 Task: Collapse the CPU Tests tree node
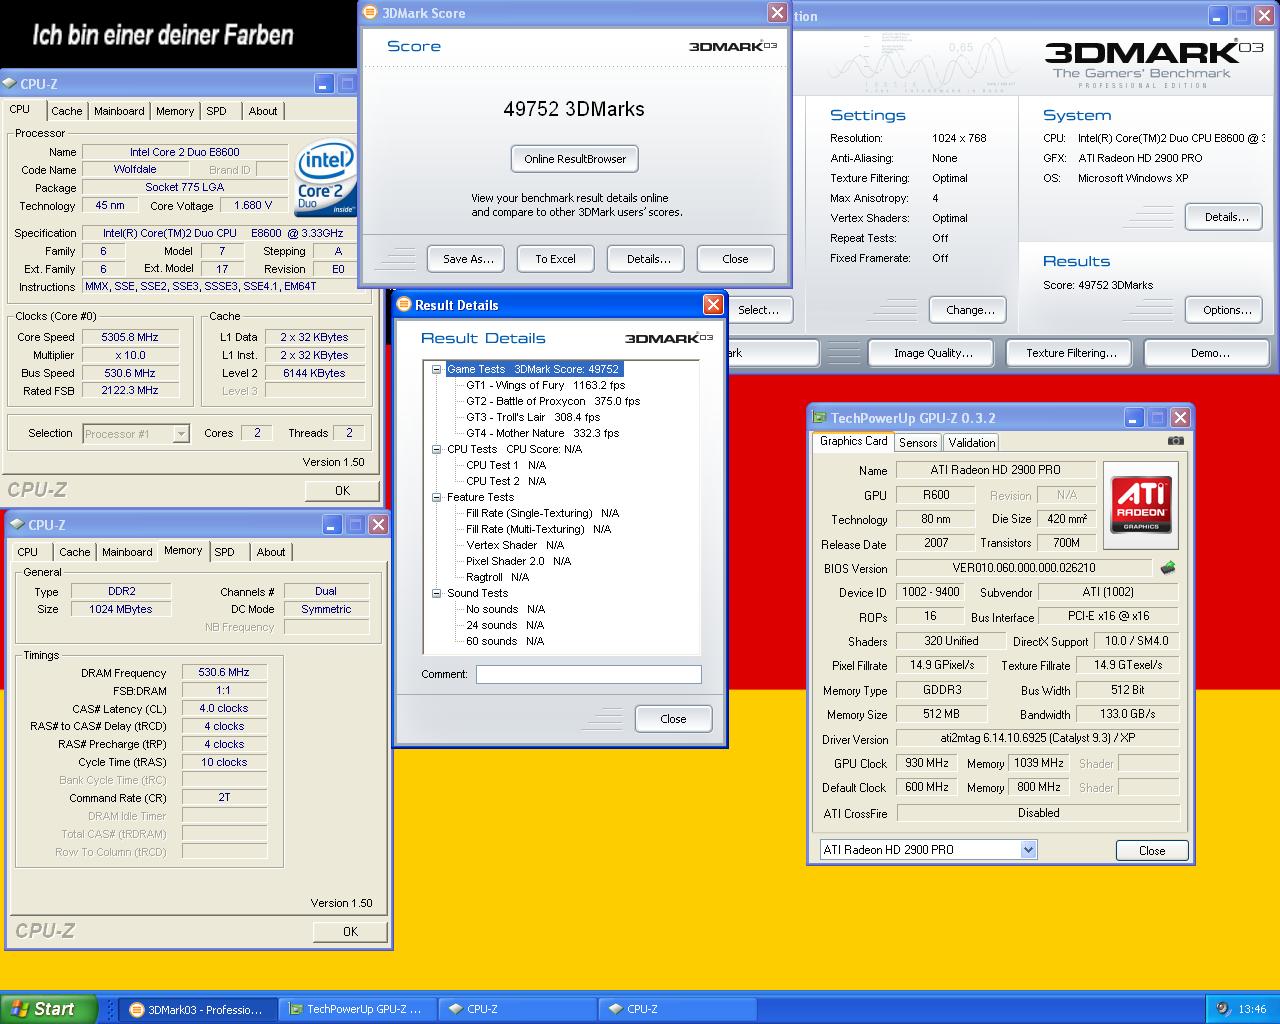[437, 449]
